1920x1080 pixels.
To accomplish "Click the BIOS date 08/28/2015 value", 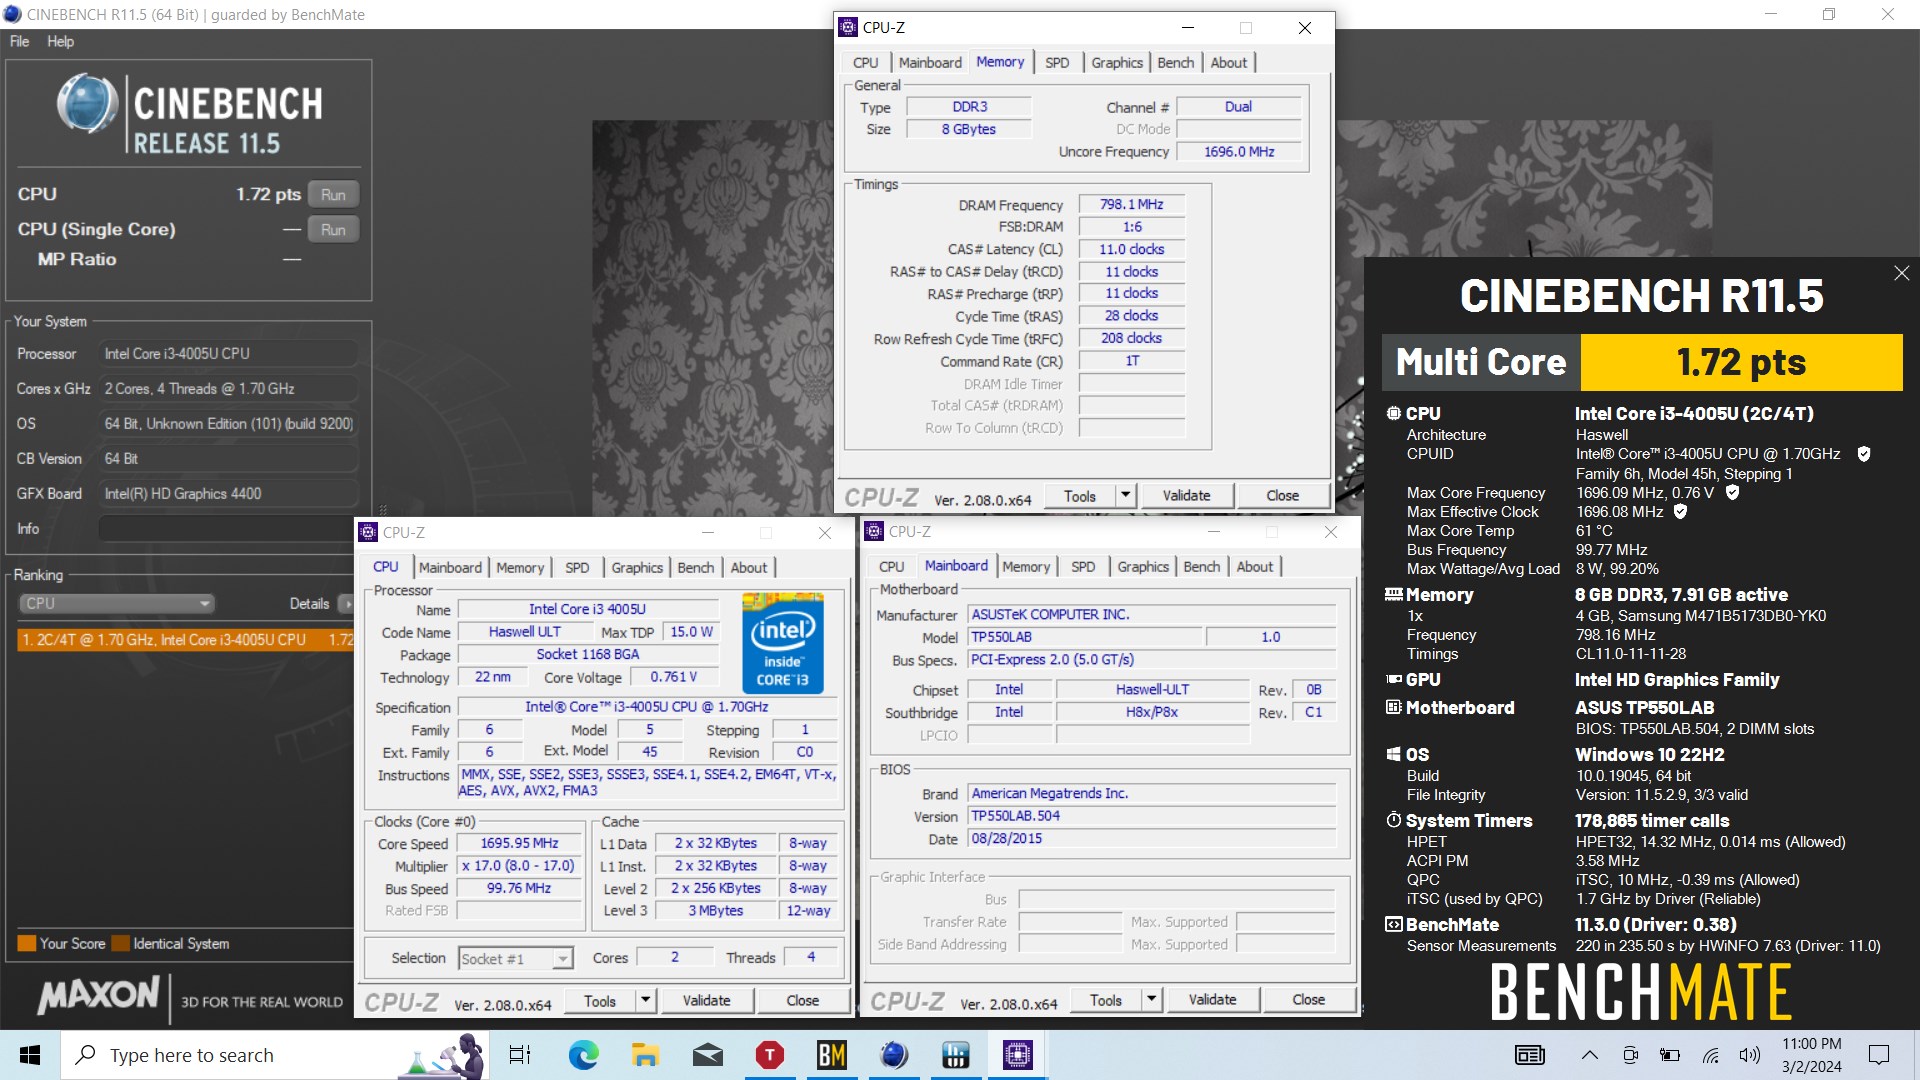I will (1152, 839).
